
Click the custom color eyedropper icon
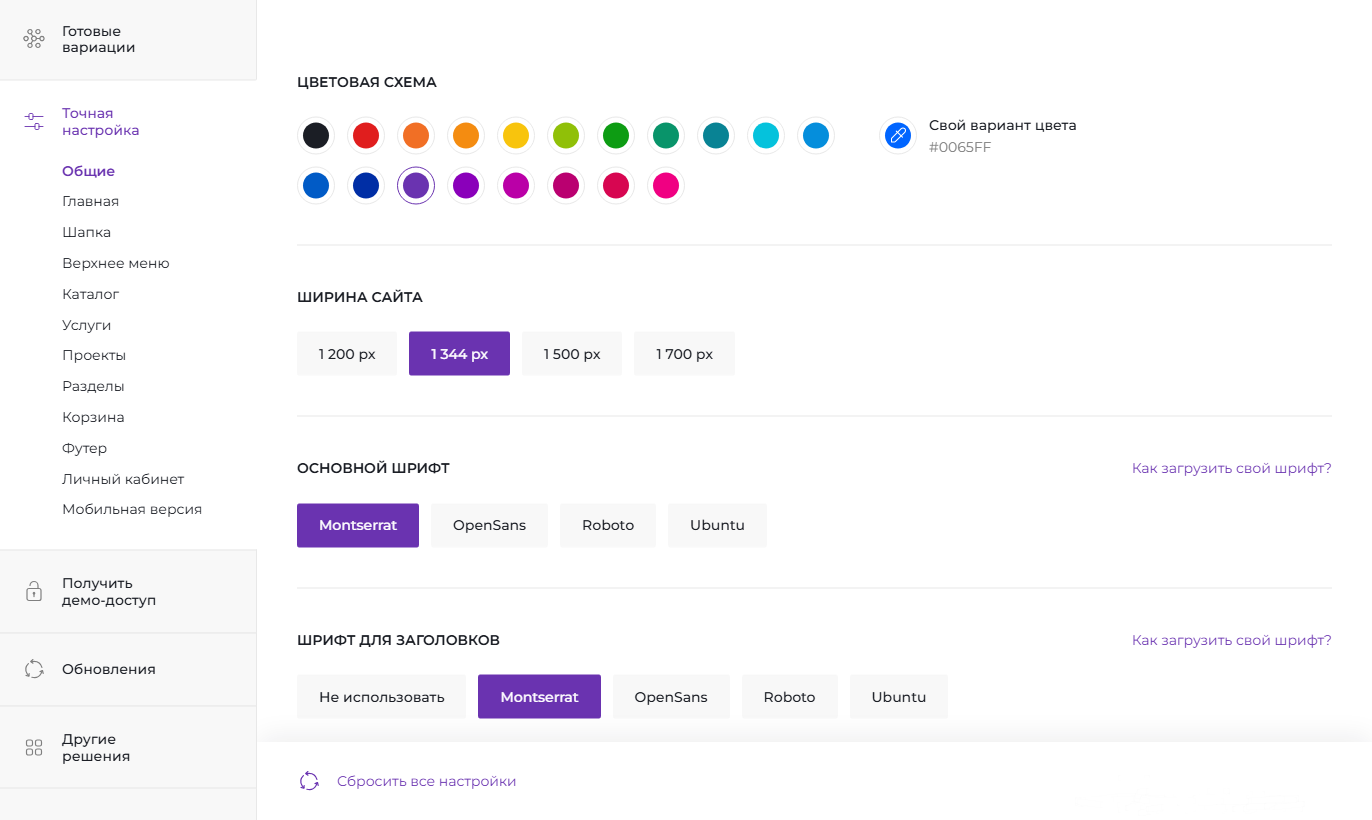(897, 135)
